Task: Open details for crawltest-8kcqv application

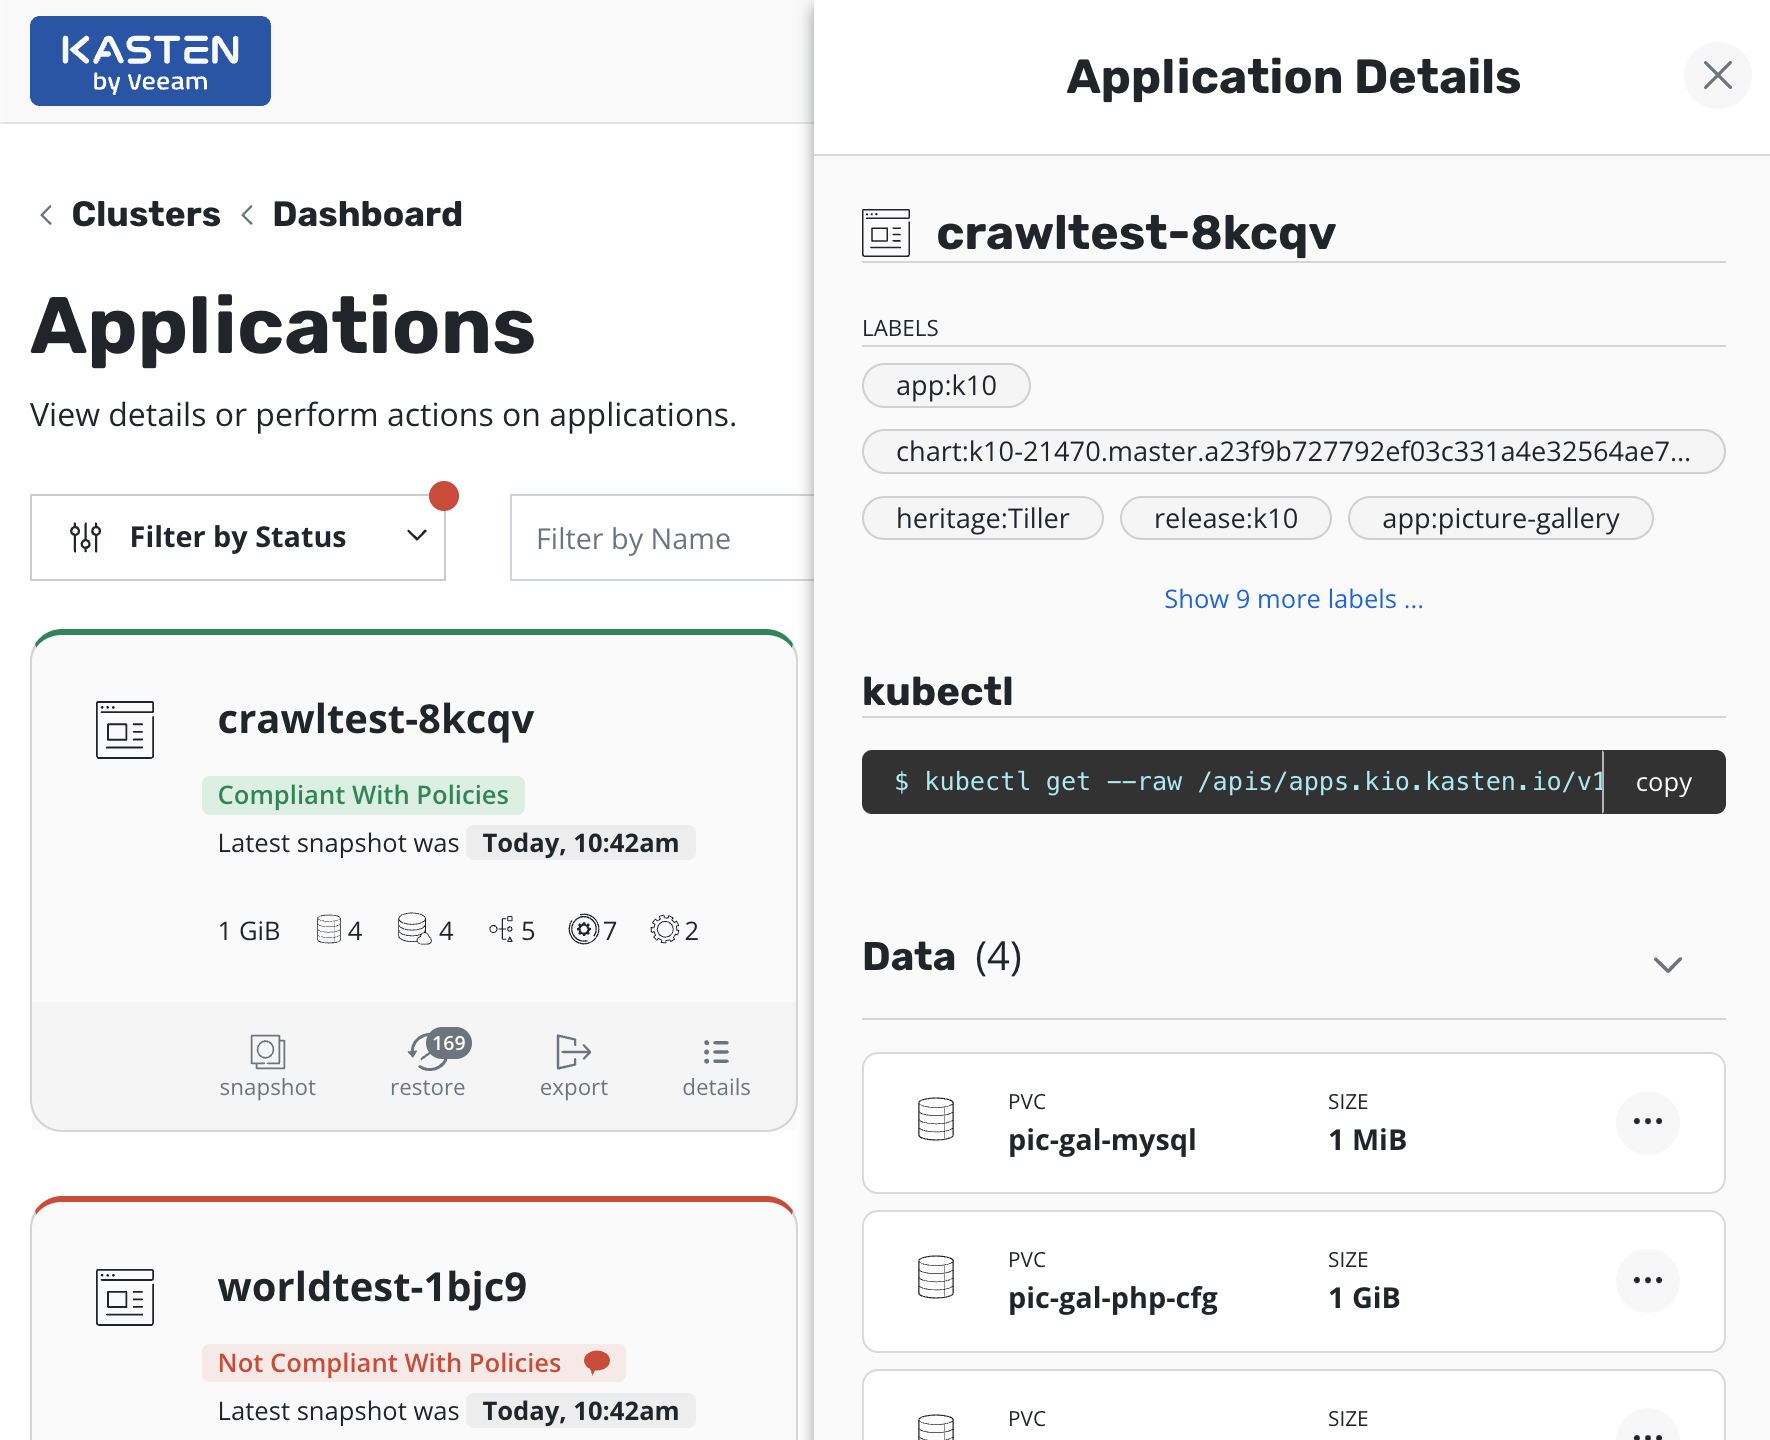Action: [716, 1053]
